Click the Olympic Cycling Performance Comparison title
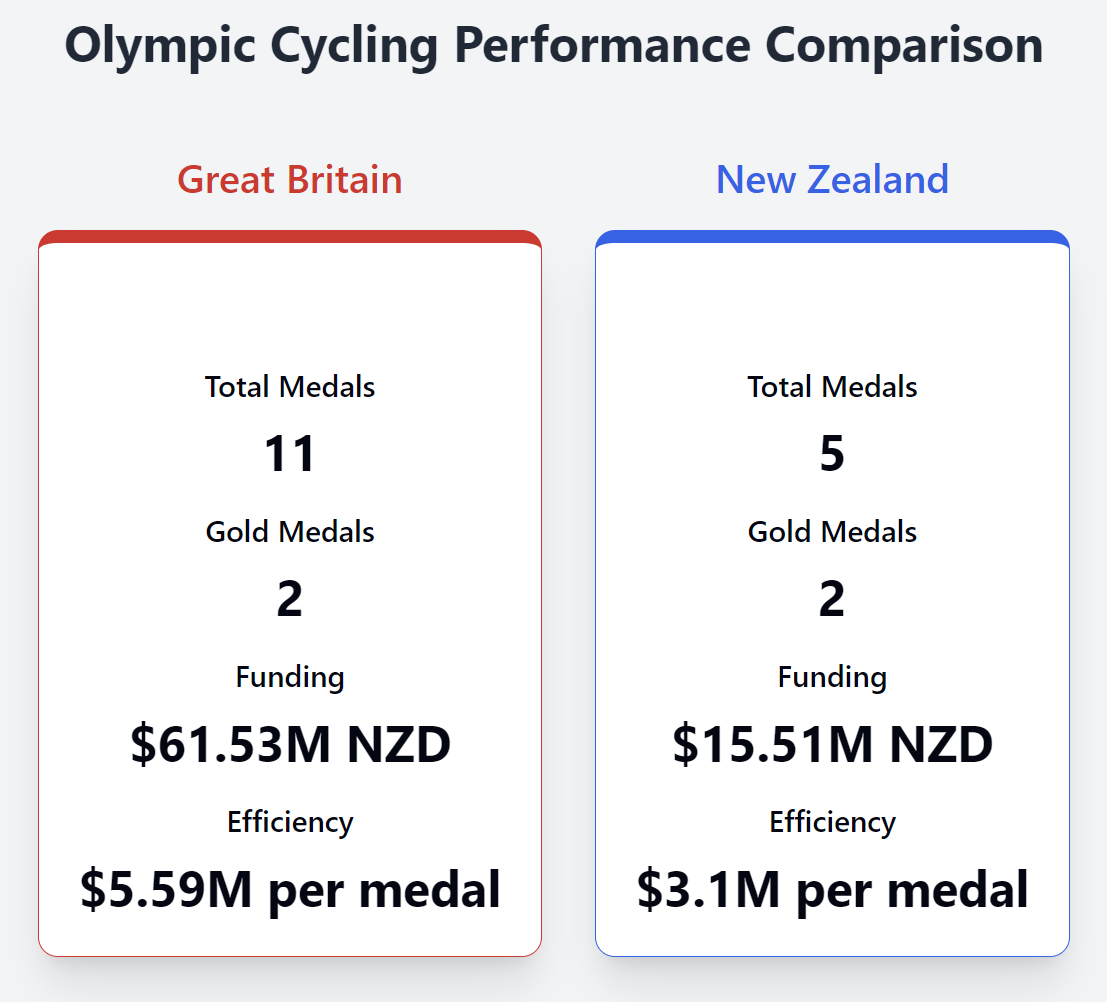 [553, 46]
